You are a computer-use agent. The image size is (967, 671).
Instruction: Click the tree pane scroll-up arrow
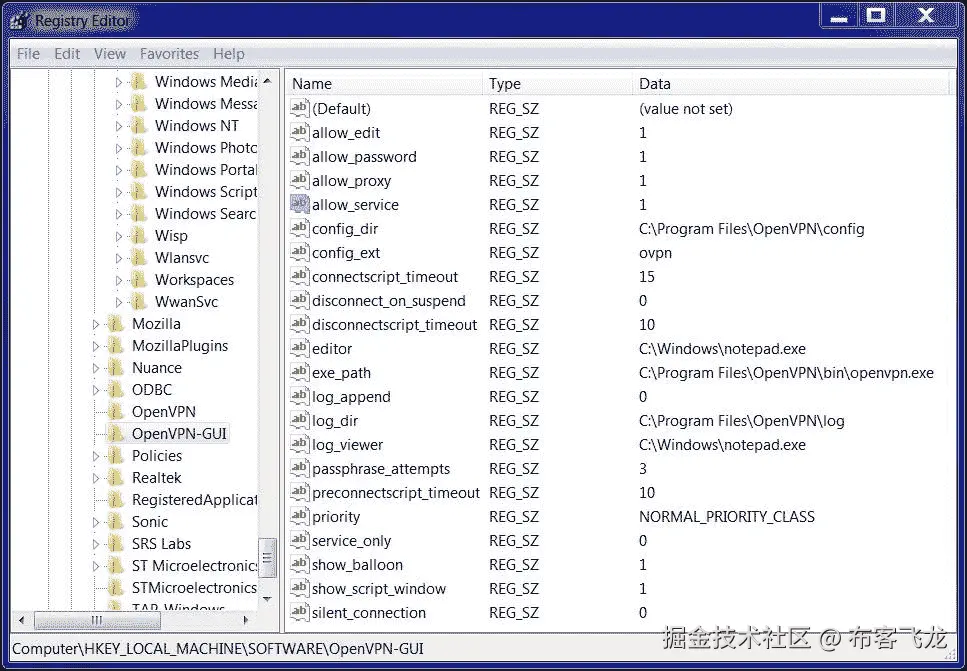(x=267, y=81)
